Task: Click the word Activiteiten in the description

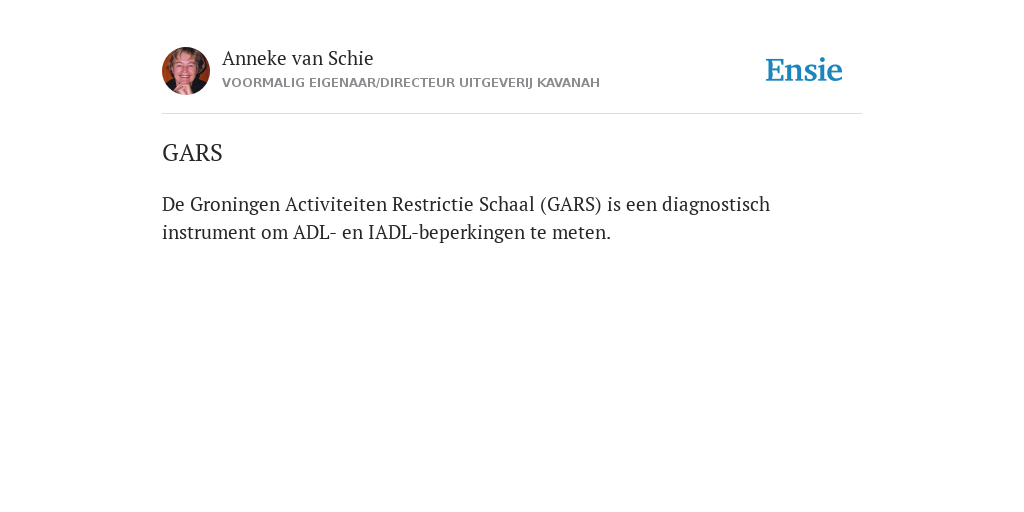Action: click(336, 204)
